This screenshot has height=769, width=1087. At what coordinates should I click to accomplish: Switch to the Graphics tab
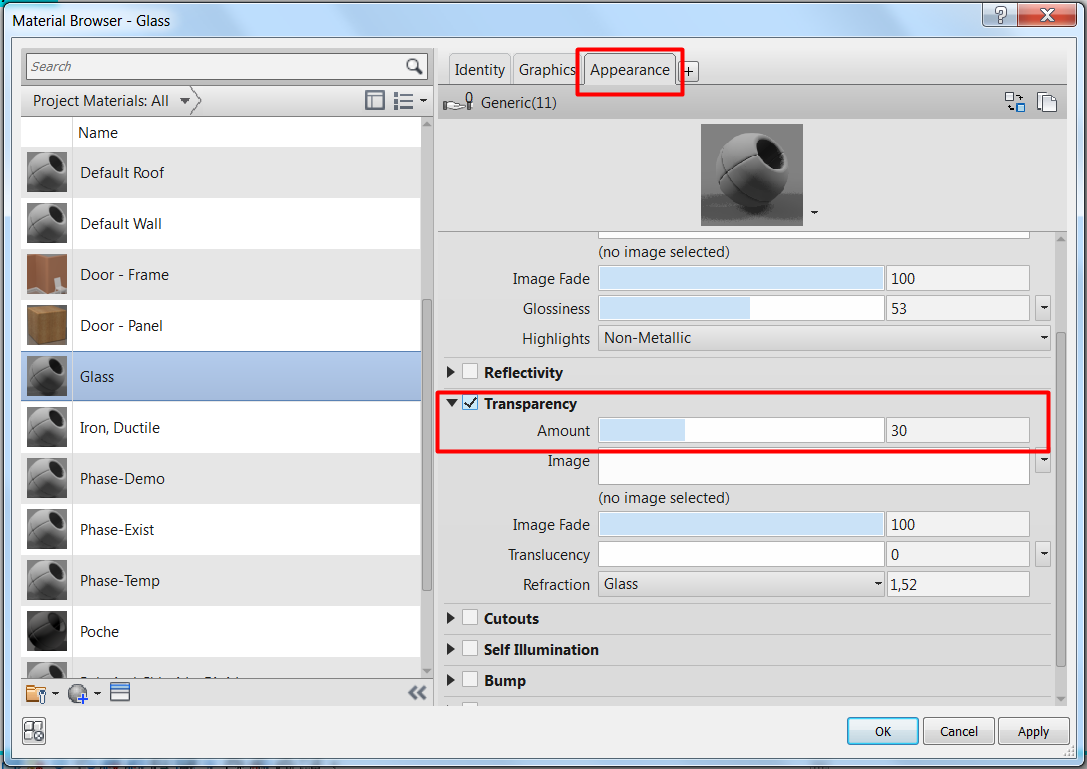pyautogui.click(x=546, y=69)
